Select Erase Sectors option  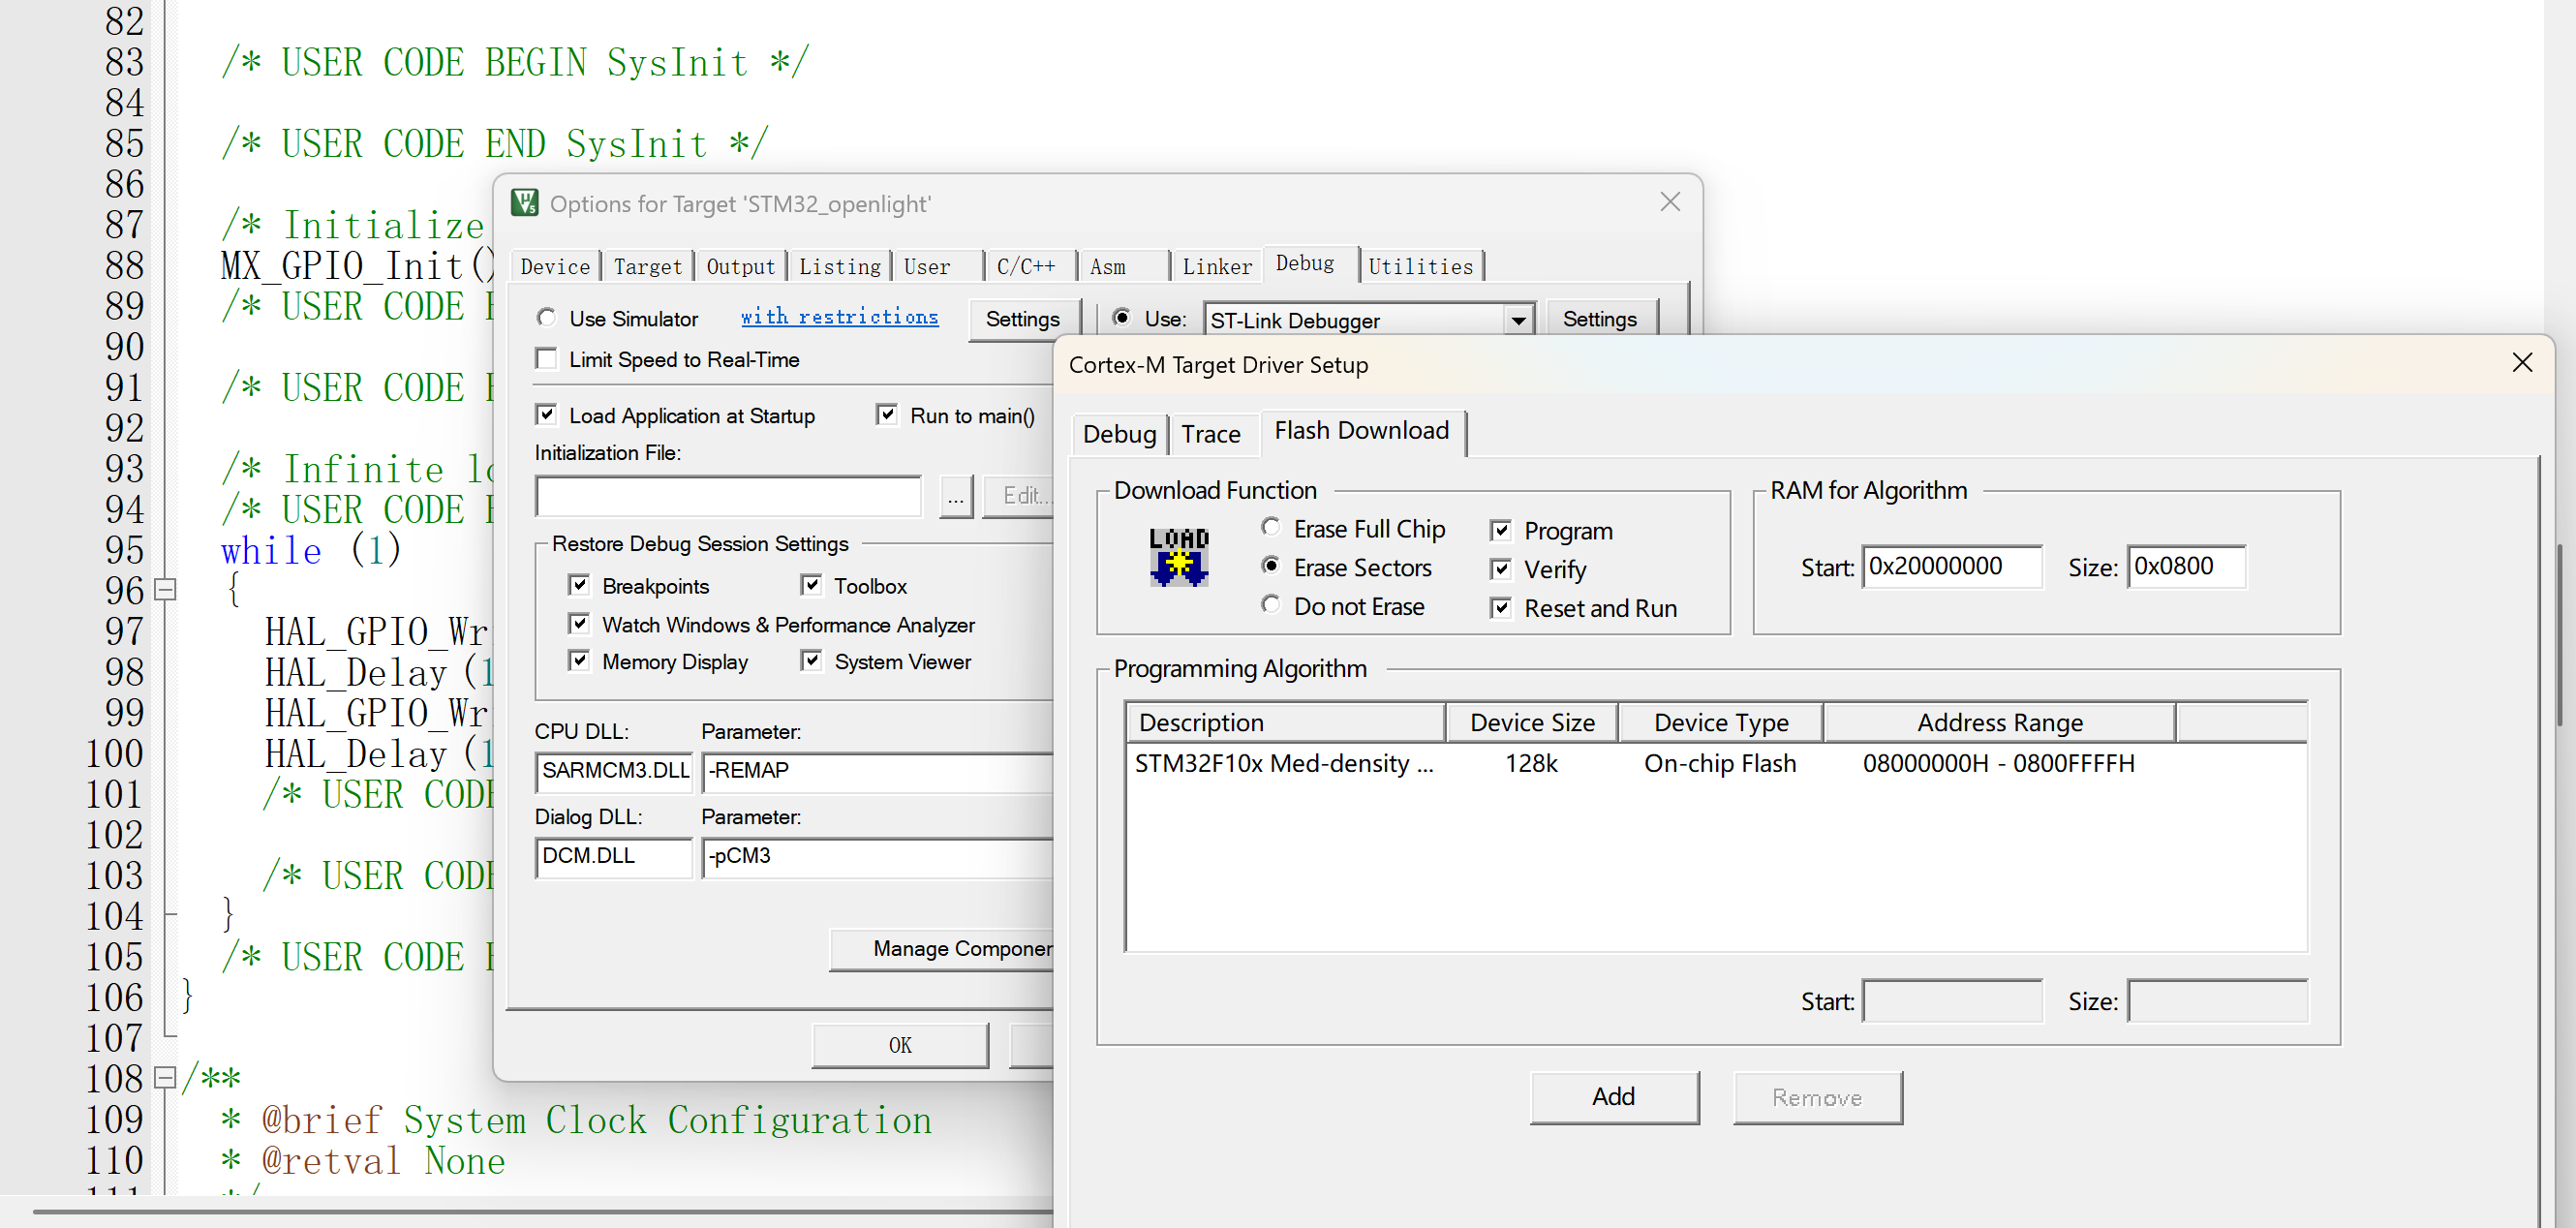[1271, 566]
